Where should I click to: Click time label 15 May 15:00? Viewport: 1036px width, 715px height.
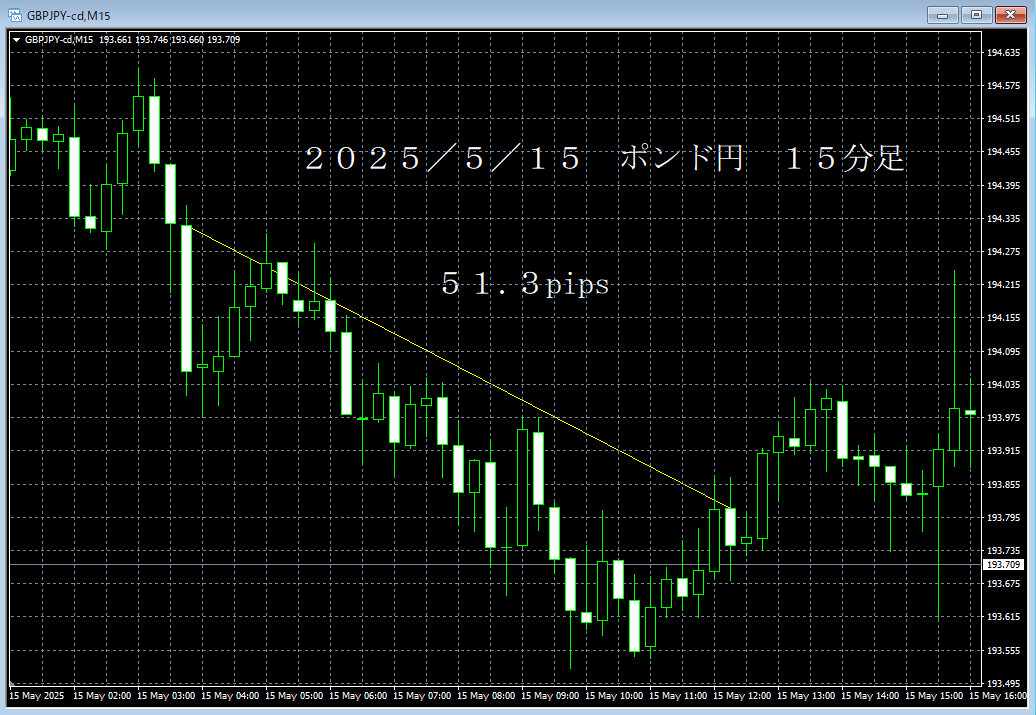pos(934,695)
